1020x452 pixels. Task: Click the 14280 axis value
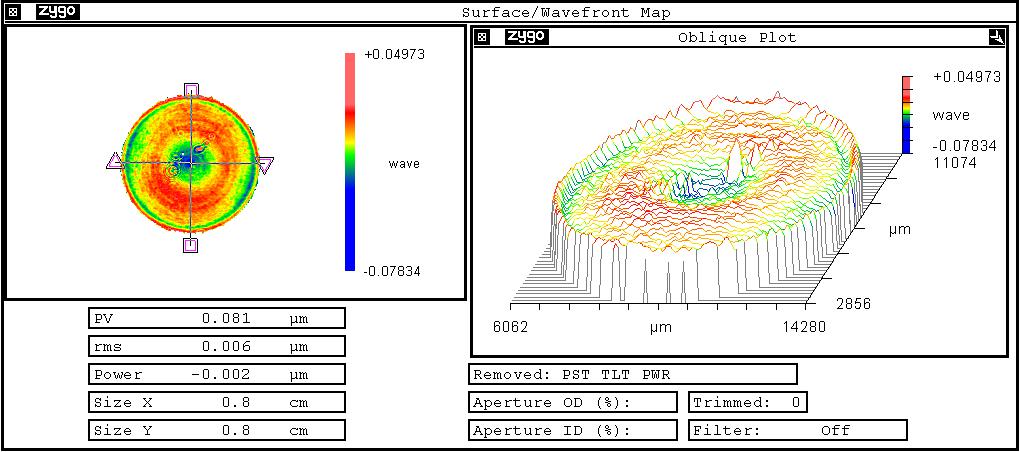tap(803, 326)
